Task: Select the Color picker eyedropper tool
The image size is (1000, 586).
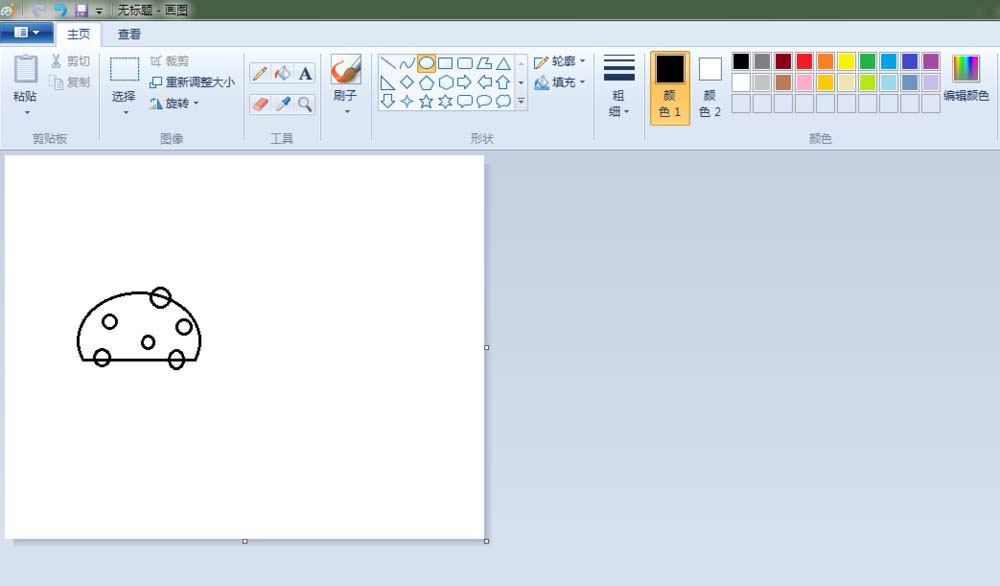Action: click(283, 104)
